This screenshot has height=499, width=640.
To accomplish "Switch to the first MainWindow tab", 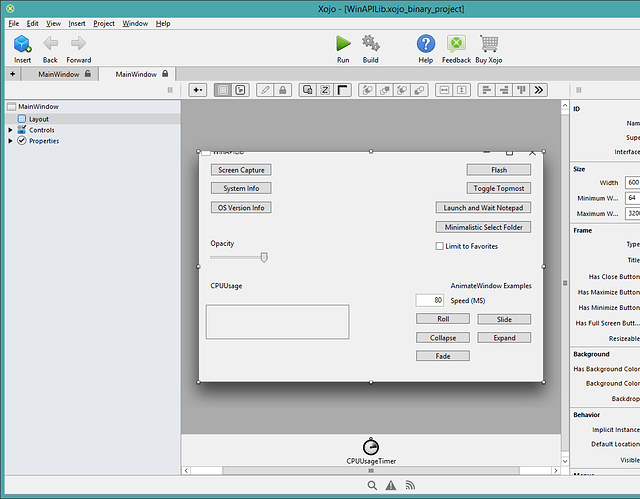I will pyautogui.click(x=60, y=74).
